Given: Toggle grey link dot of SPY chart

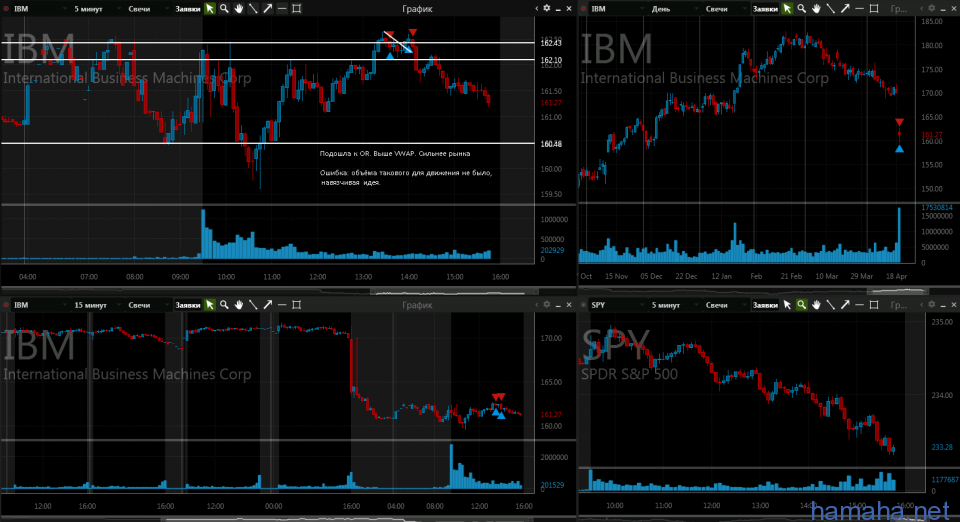Looking at the screenshot, I should (583, 305).
